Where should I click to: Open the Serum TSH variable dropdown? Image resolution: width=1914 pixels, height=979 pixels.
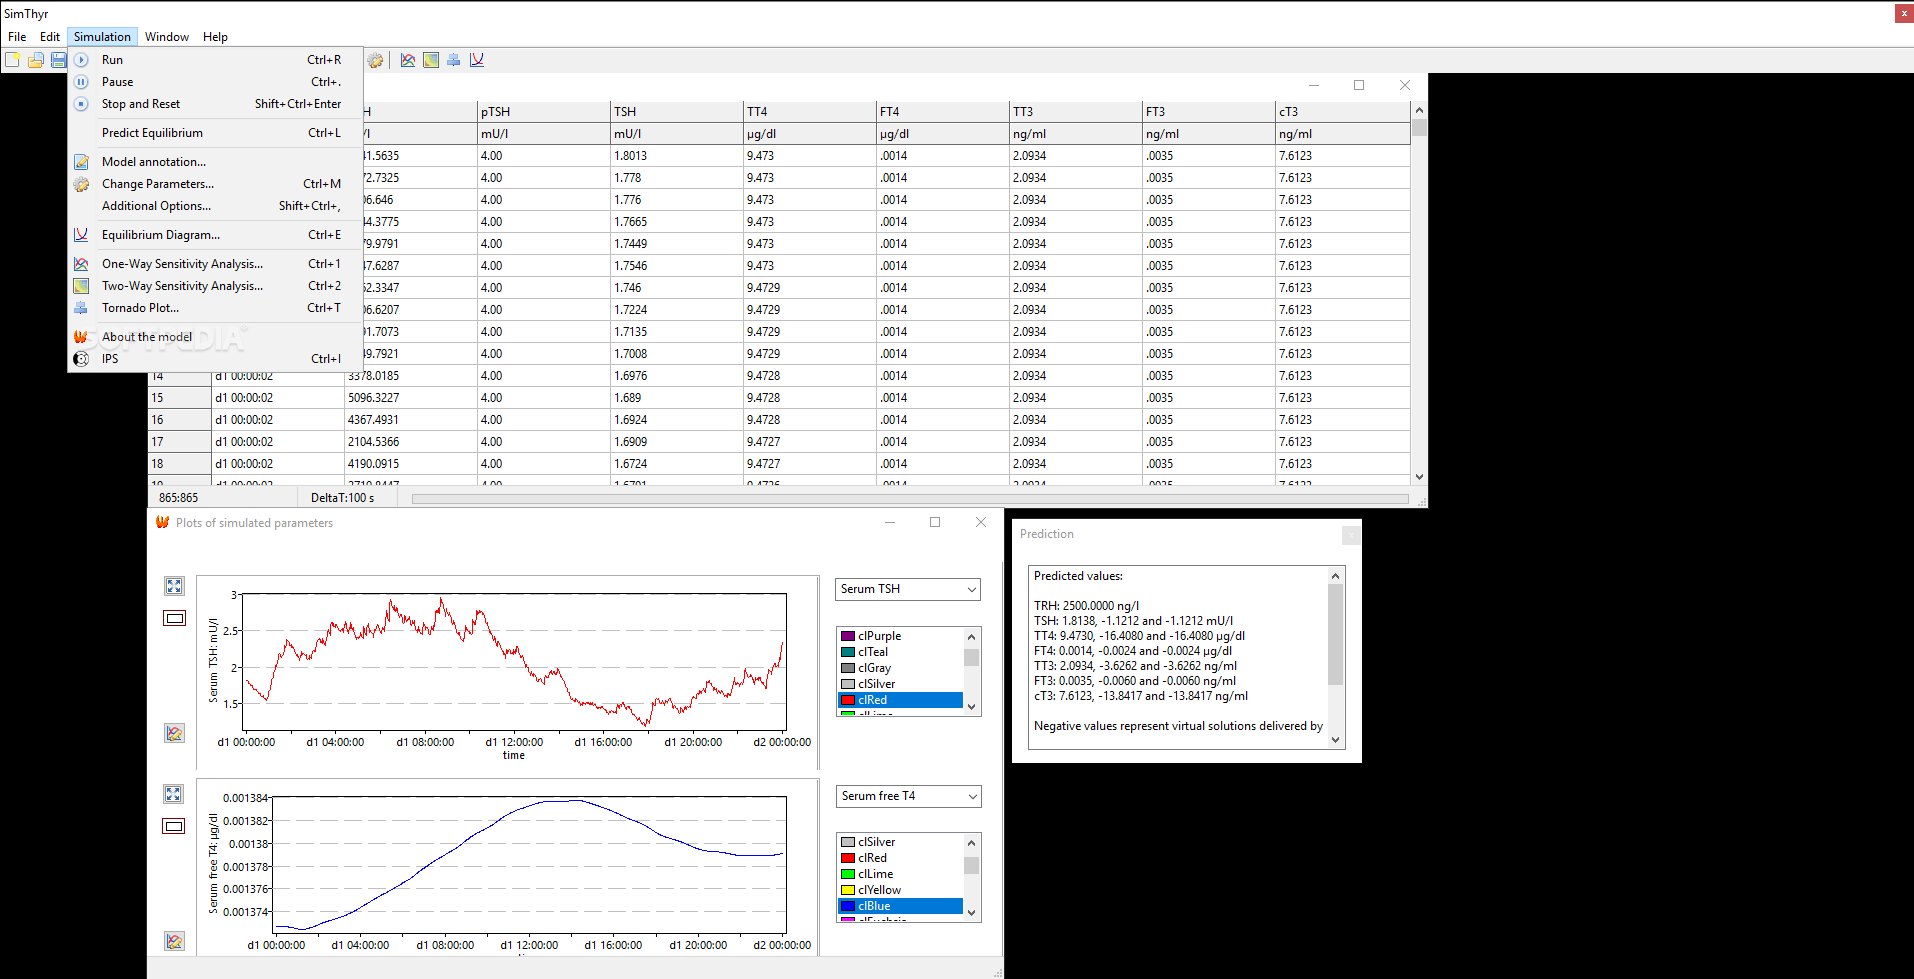point(908,589)
